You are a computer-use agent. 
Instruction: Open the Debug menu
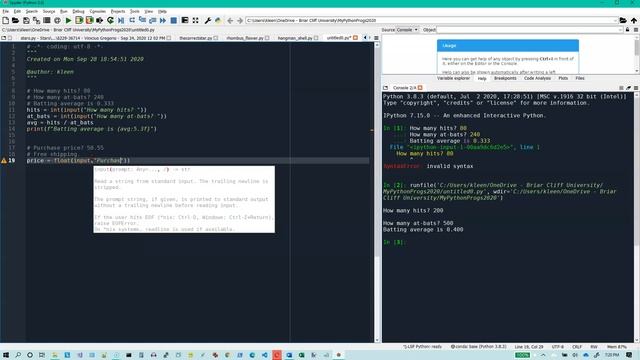[x=78, y=11]
